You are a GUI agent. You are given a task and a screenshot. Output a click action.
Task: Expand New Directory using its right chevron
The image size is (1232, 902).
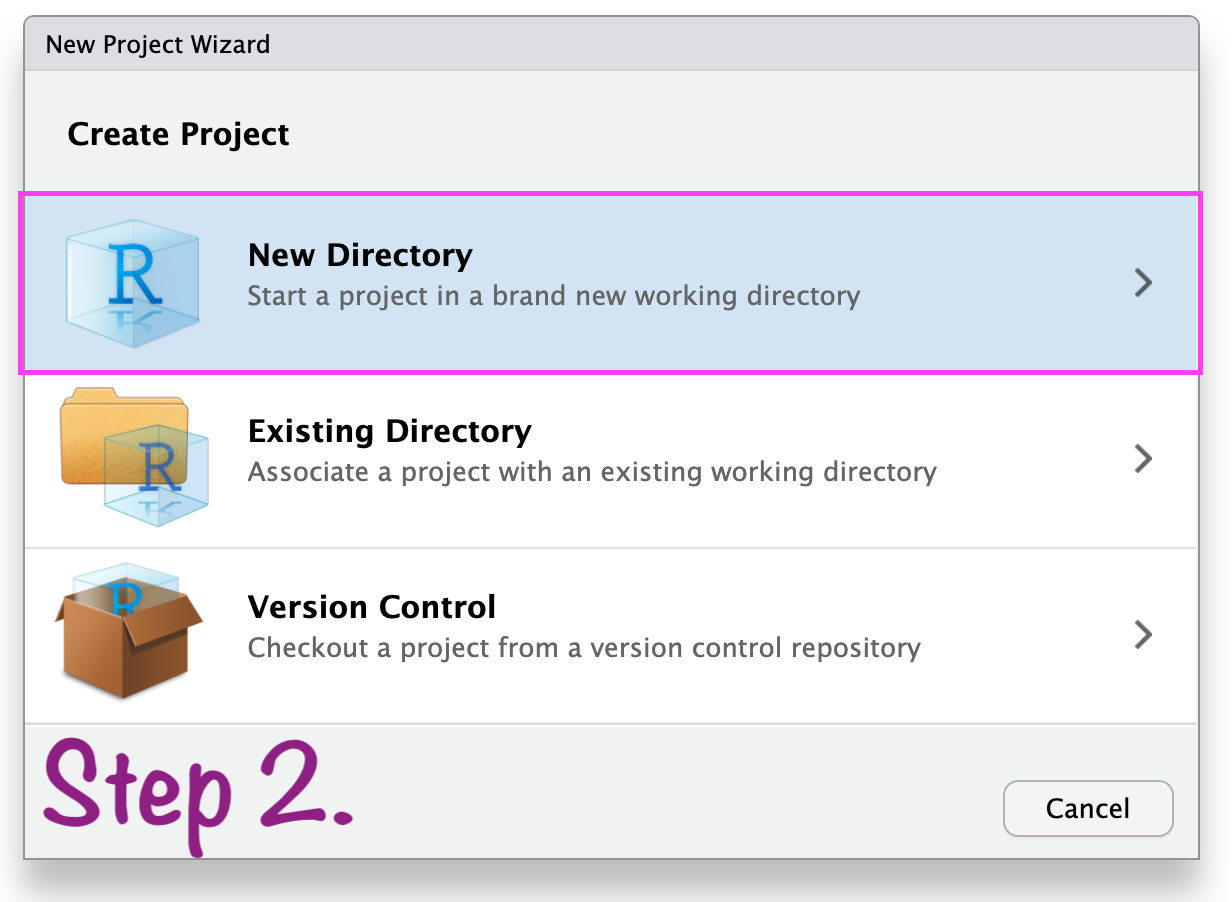tap(1143, 283)
